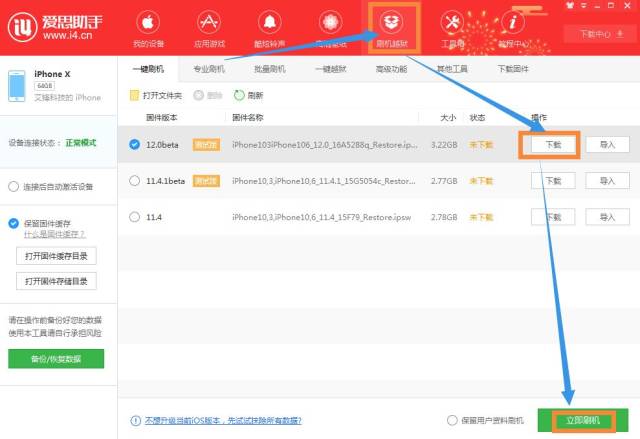The height and width of the screenshot is (439, 640).
Task: Click the 11.4.1 15G5054c Restore filename
Action: [x=324, y=181]
